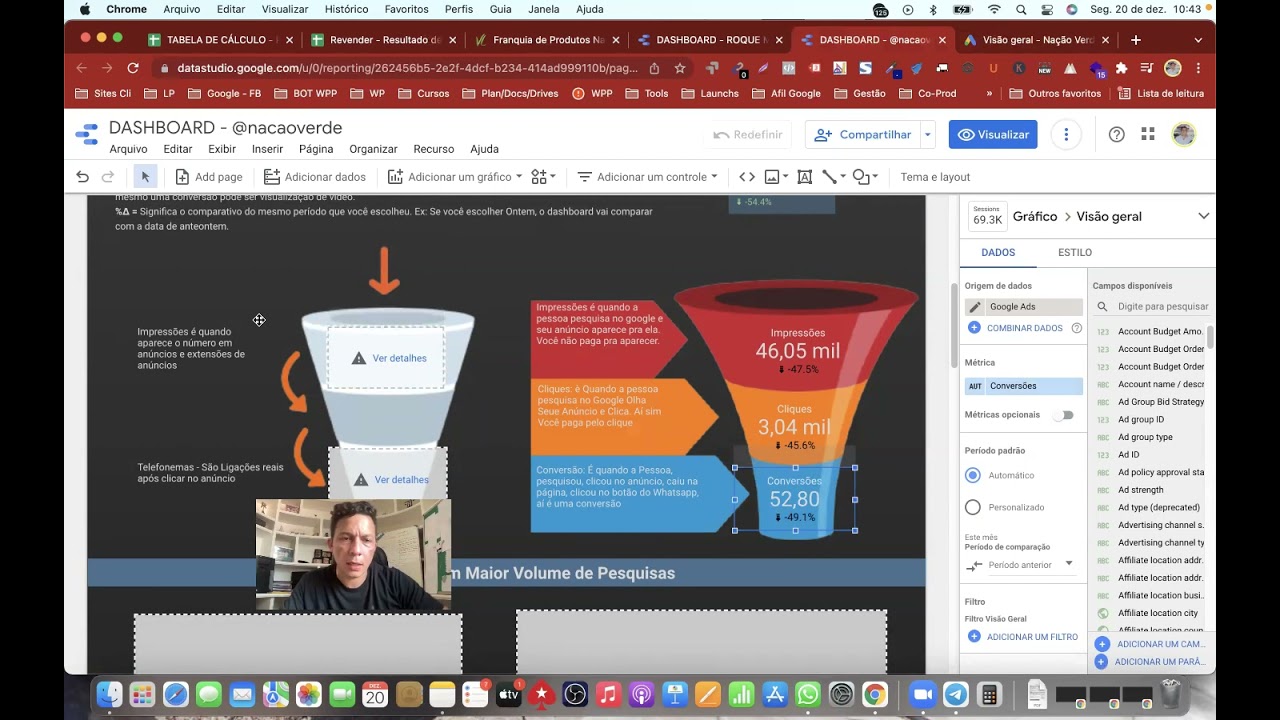This screenshot has height=720, width=1280.
Task: Choose the line drawing tool
Action: pyautogui.click(x=829, y=177)
